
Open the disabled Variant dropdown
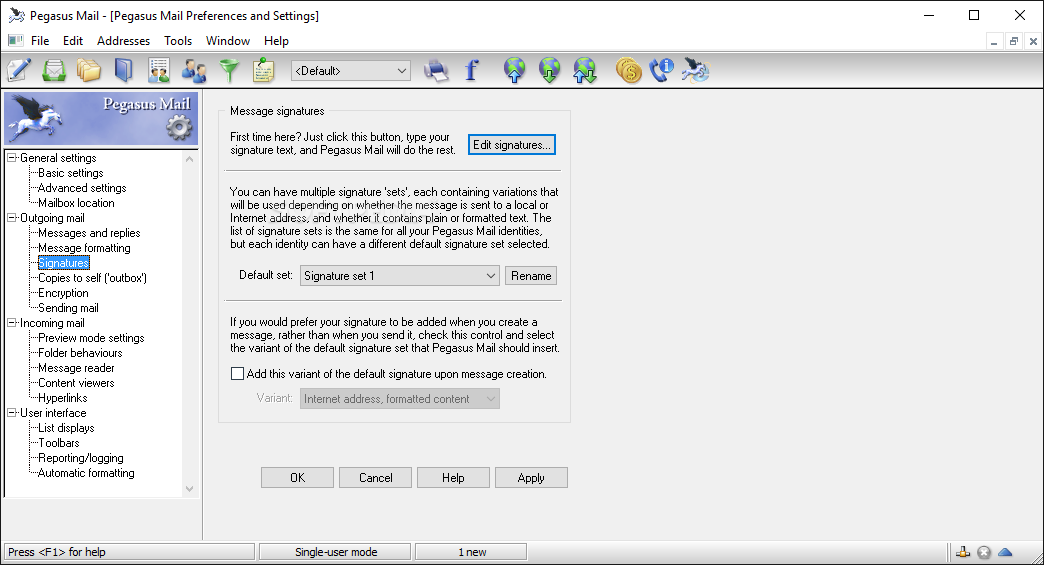pyautogui.click(x=399, y=399)
